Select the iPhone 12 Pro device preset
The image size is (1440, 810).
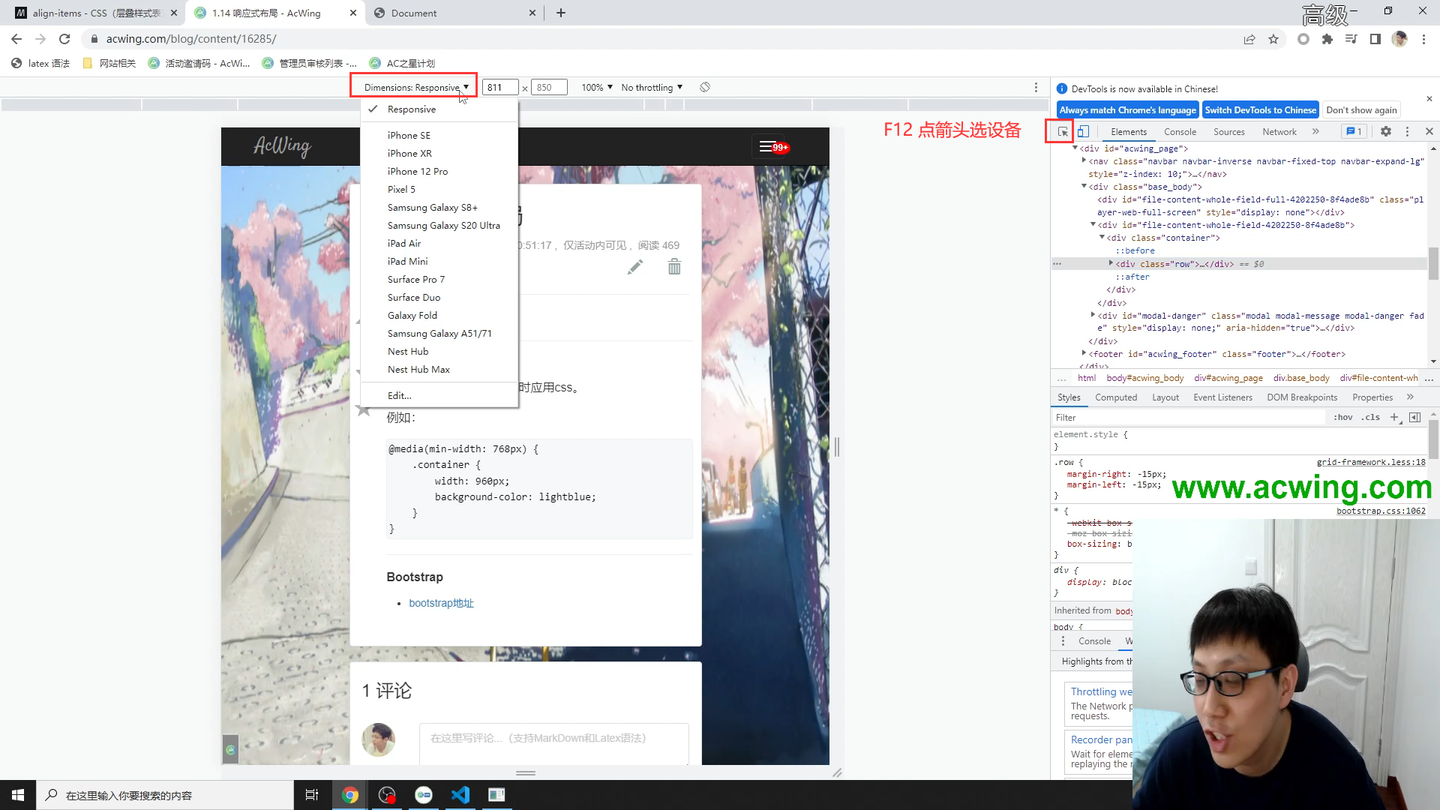tap(418, 171)
